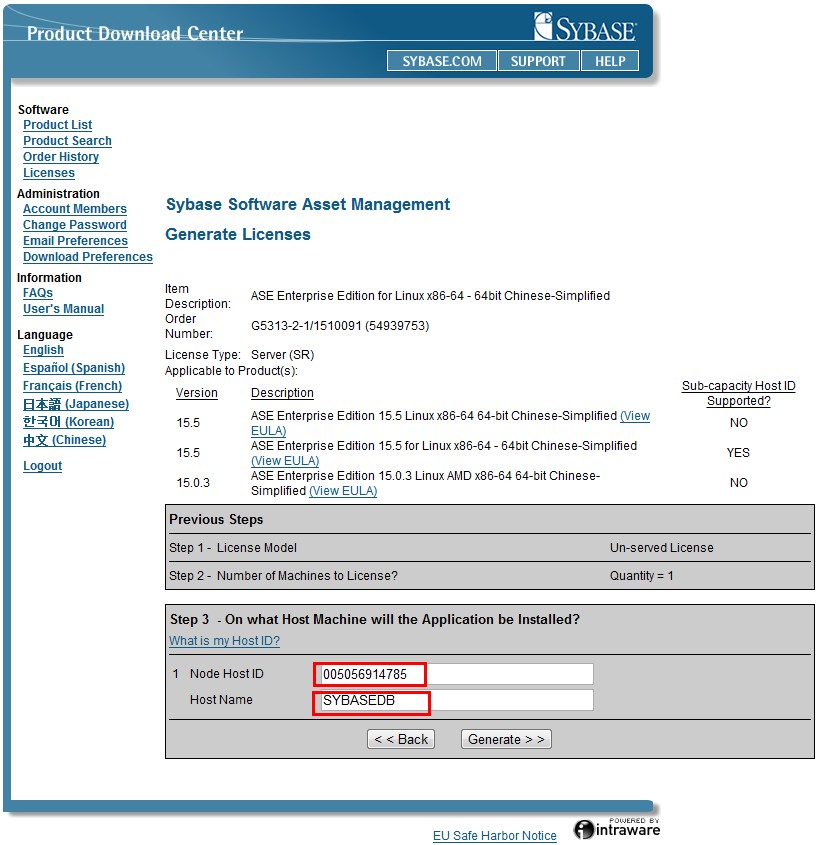The height and width of the screenshot is (845, 818).
Task: Open Change Password under Administration
Action: (74, 225)
